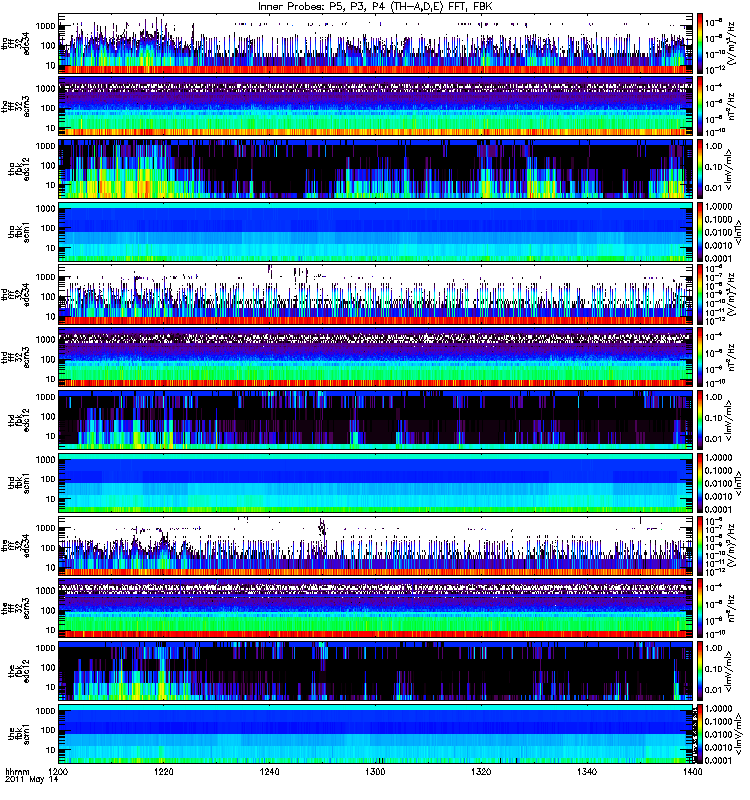Screen dimensions: 750x800
Task: Click the color bar beside tha edc34 panel
Action: point(700,43)
